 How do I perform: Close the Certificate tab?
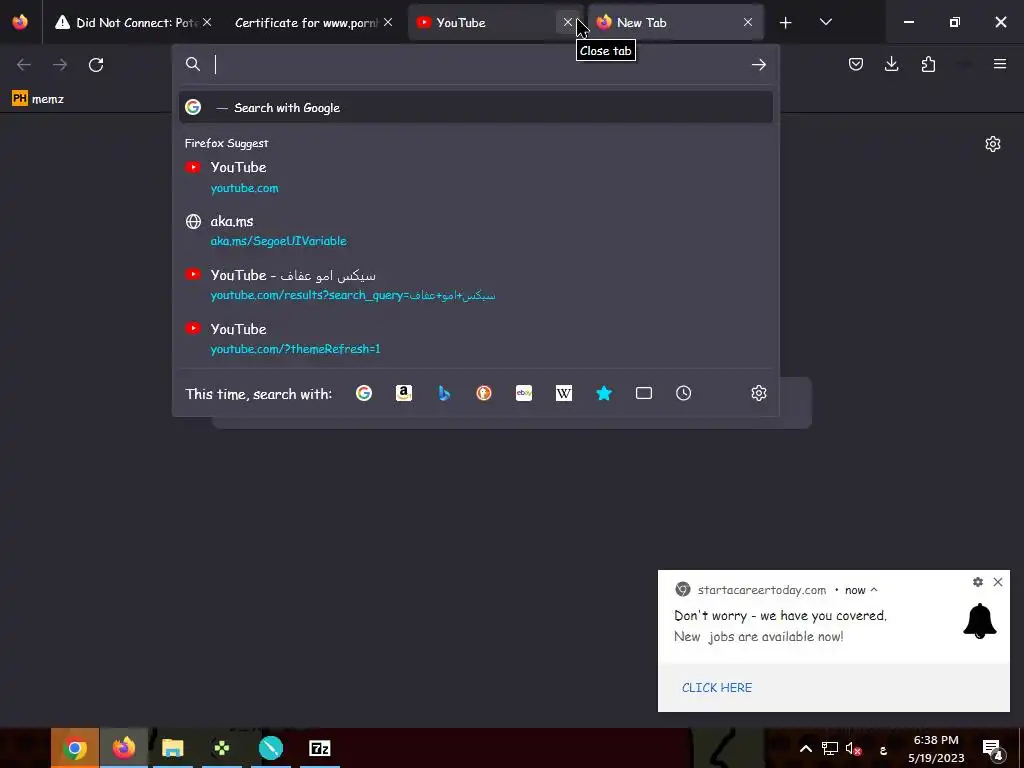click(x=388, y=22)
